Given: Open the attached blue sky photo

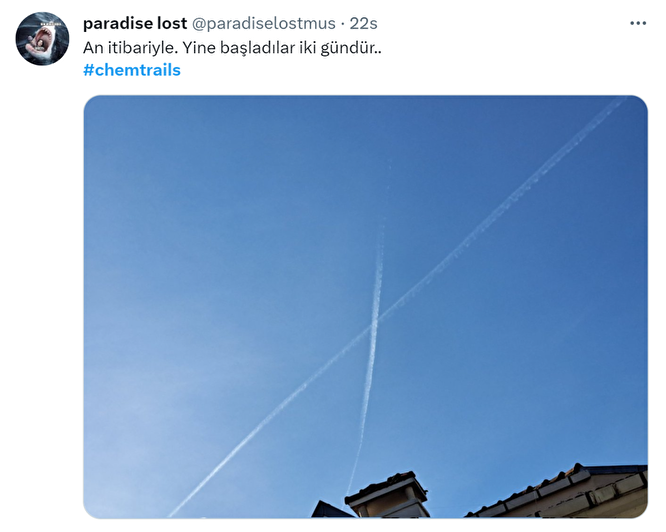Looking at the screenshot, I should [x=365, y=307].
